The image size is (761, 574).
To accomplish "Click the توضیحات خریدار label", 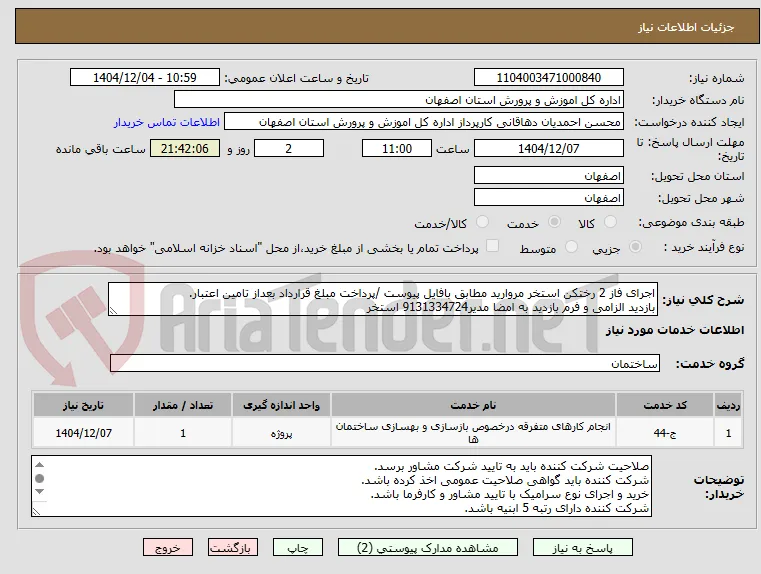I will pos(718,487).
